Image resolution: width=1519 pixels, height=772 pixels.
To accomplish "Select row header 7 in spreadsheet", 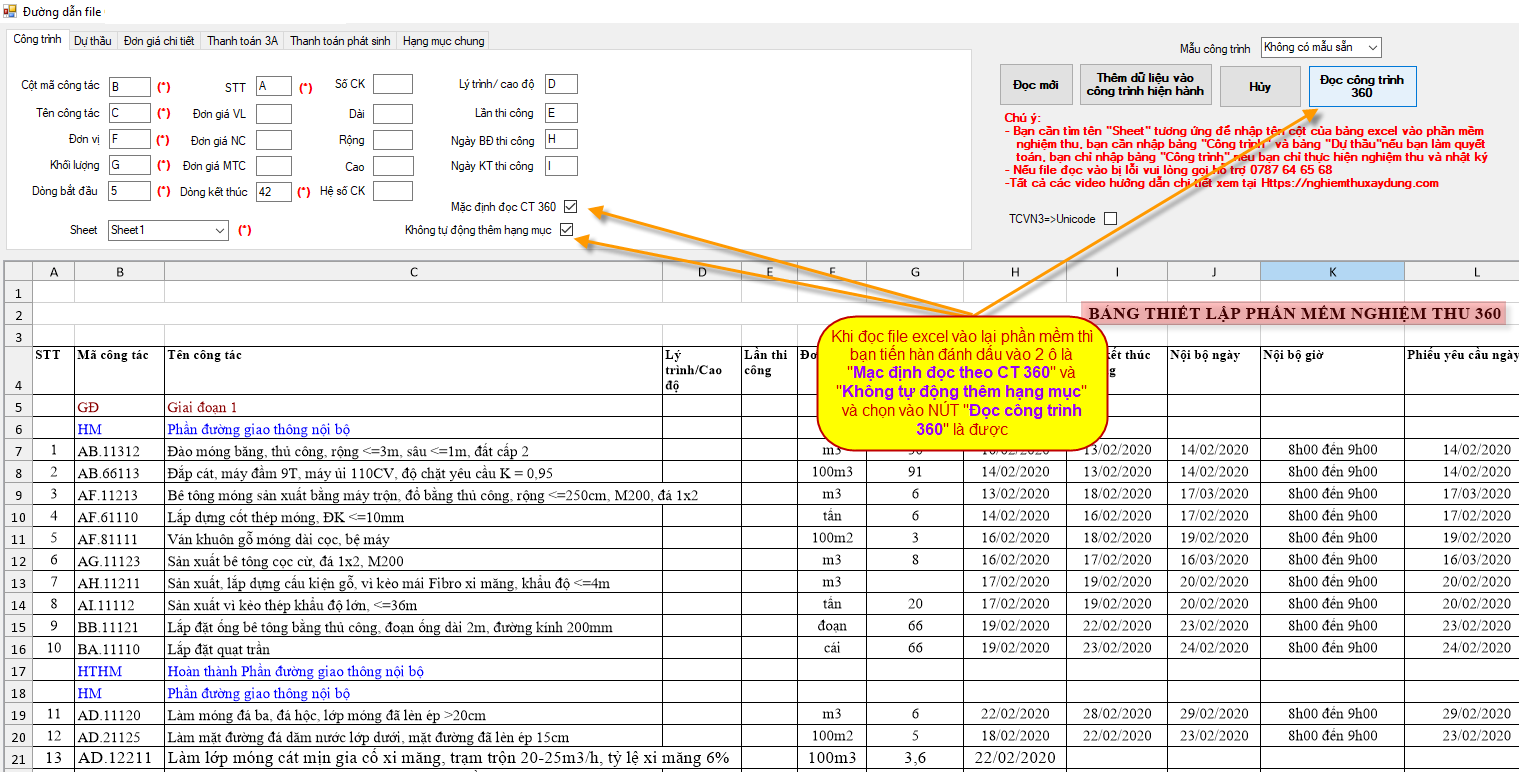I will click(x=18, y=450).
